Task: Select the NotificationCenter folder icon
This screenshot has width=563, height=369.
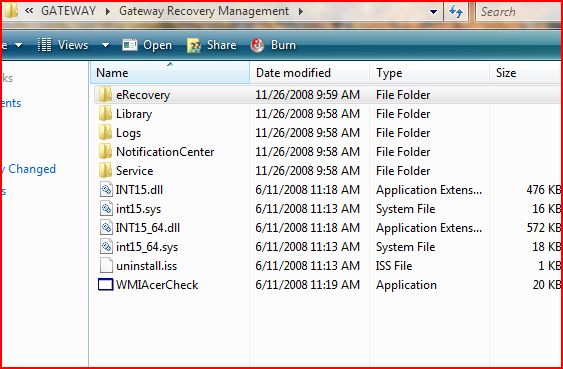Action: coord(105,152)
